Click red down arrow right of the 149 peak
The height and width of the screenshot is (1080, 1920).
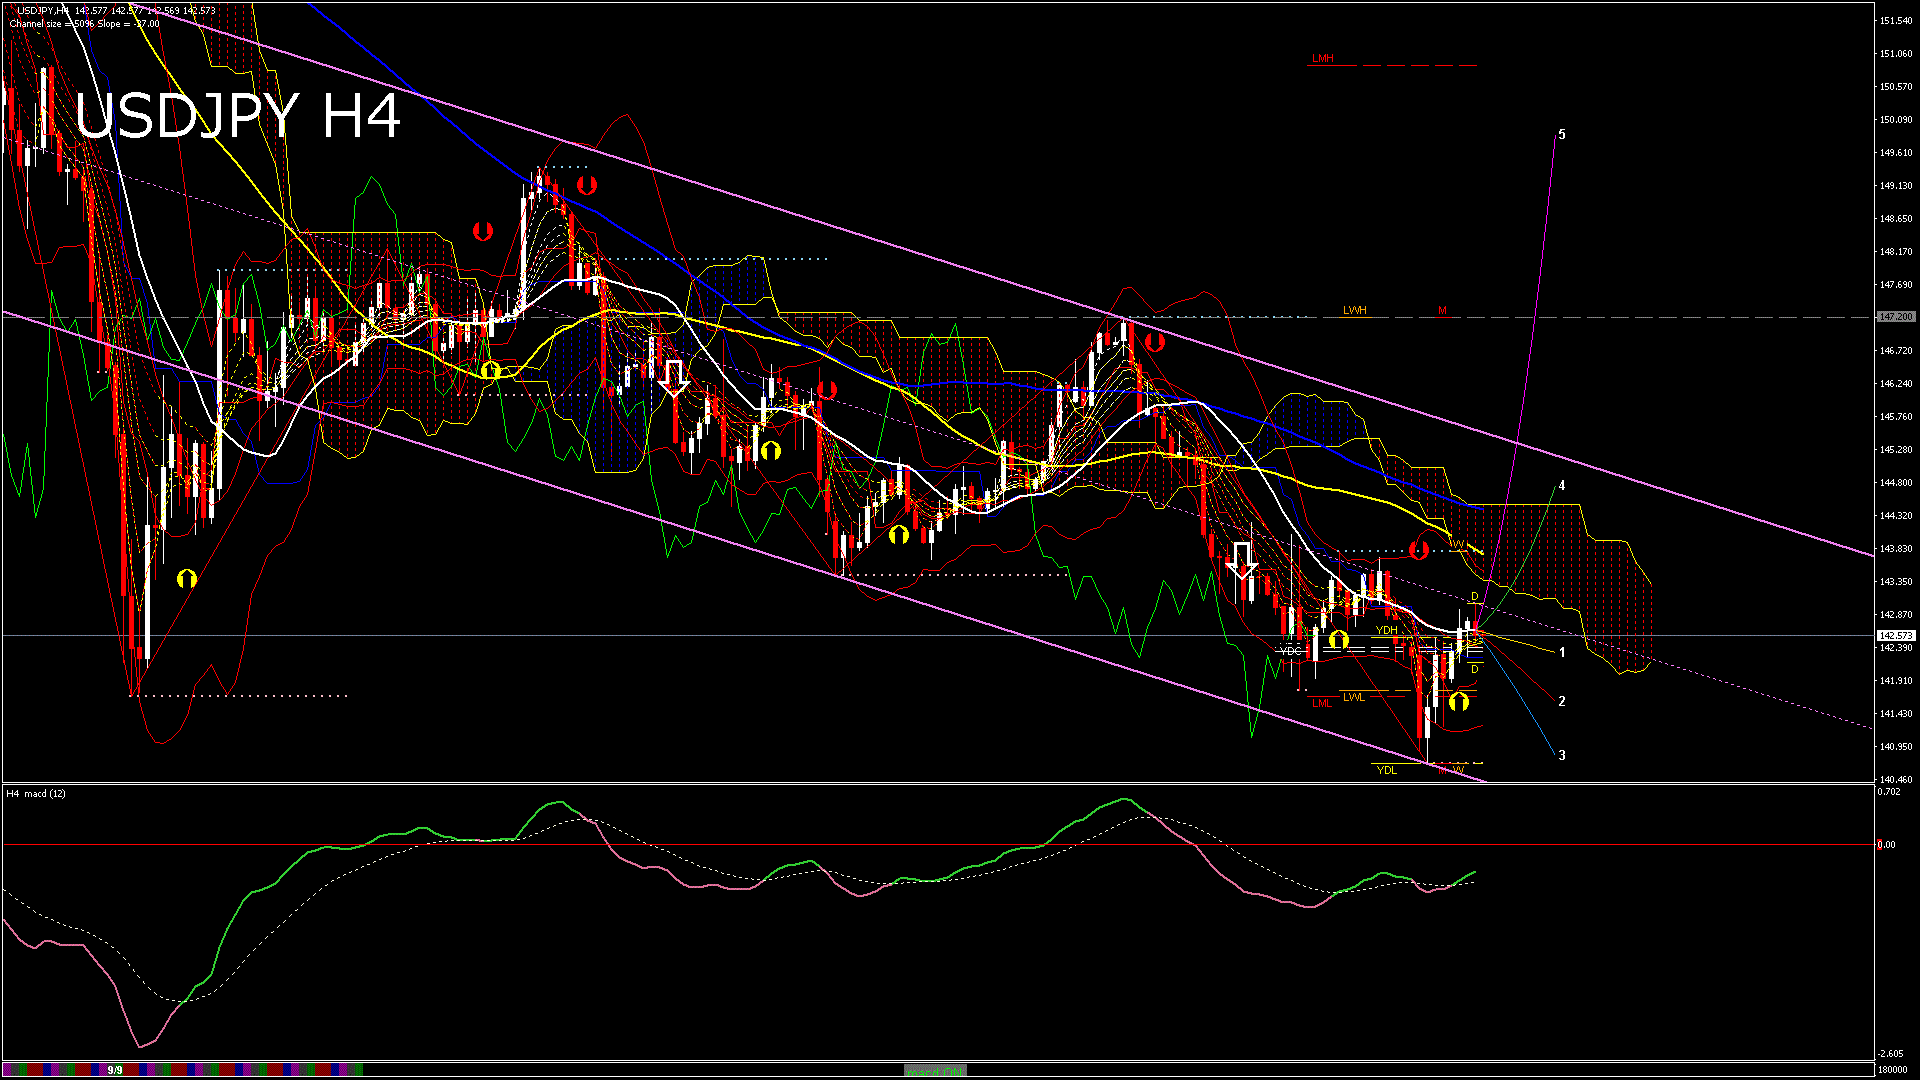[x=587, y=185]
